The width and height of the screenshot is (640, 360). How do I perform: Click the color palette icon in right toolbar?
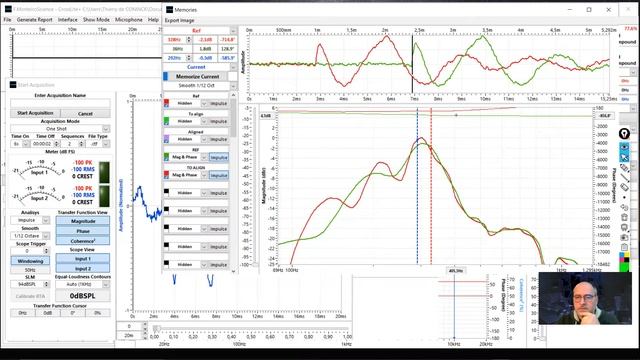[x=624, y=257]
